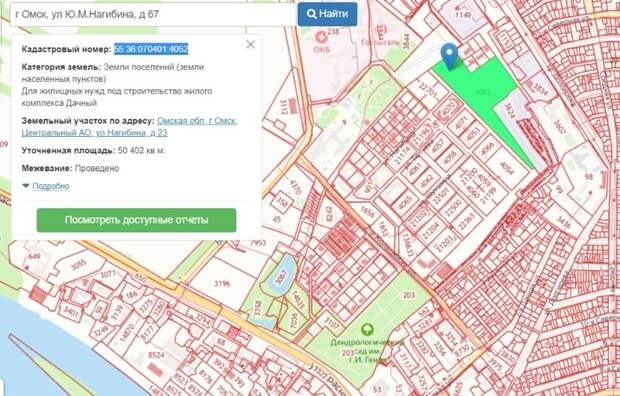Viewport: 620px width, 396px height.
Task: Select the highlighted cadastral number text
Action: [151, 49]
